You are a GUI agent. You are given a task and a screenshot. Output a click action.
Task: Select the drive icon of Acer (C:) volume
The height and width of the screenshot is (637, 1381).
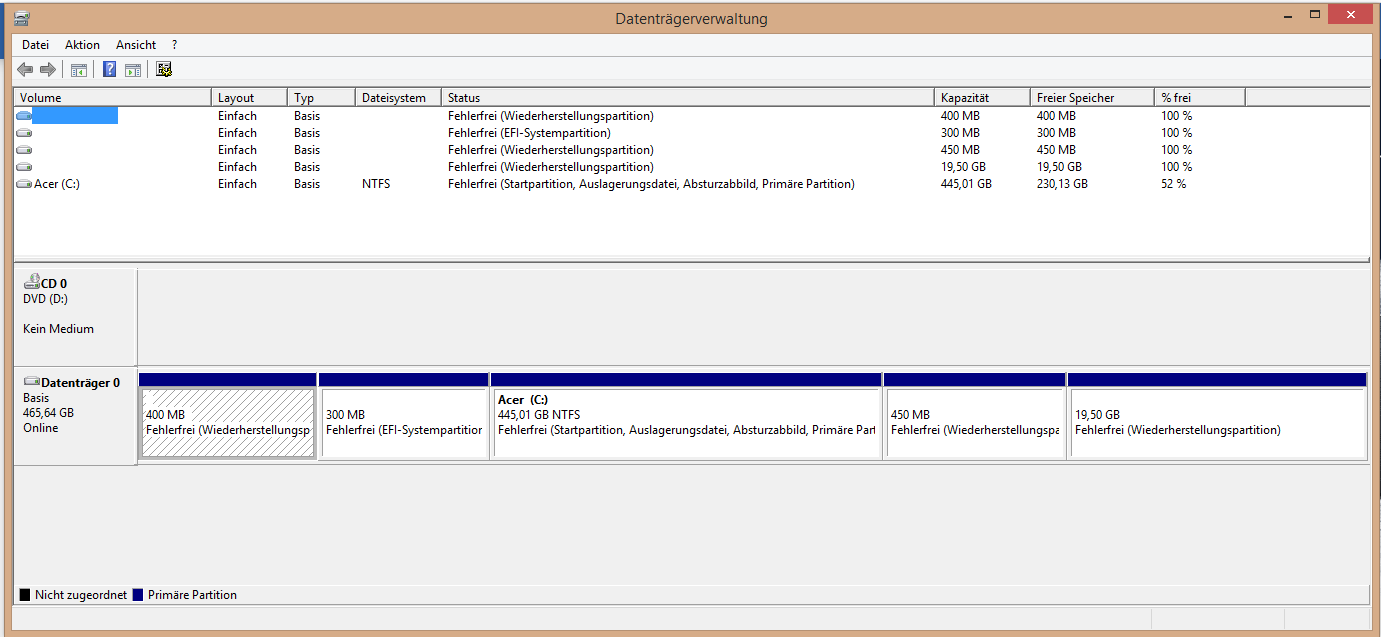point(24,184)
